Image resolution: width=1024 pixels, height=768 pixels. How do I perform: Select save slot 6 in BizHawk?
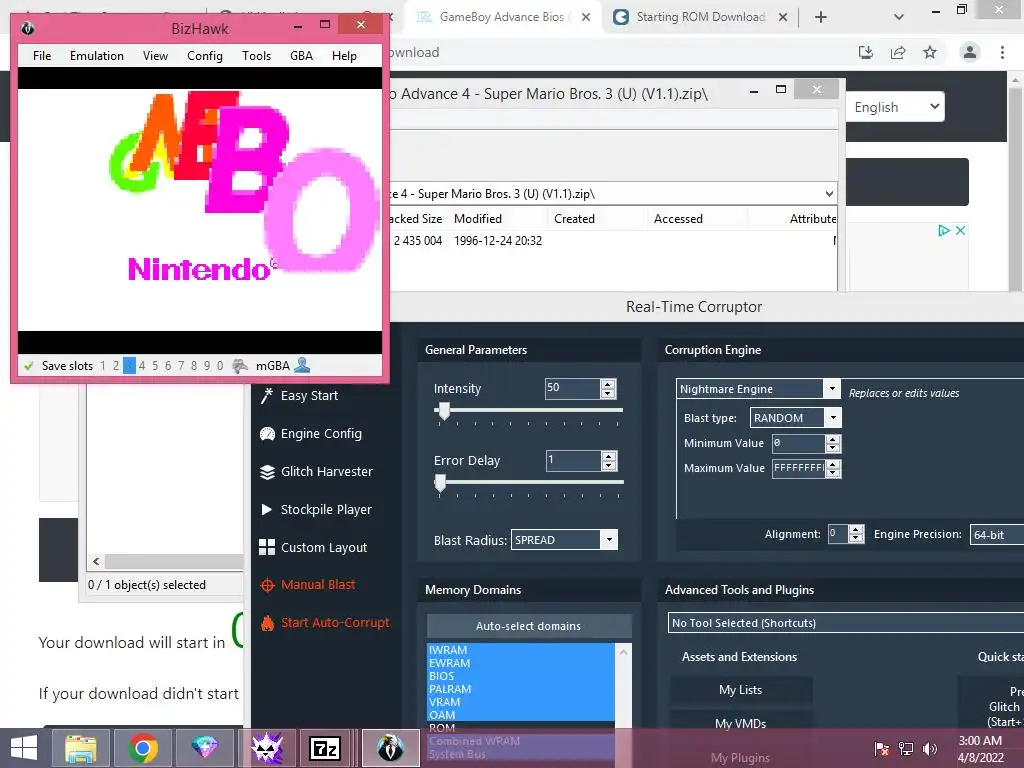[x=168, y=366]
